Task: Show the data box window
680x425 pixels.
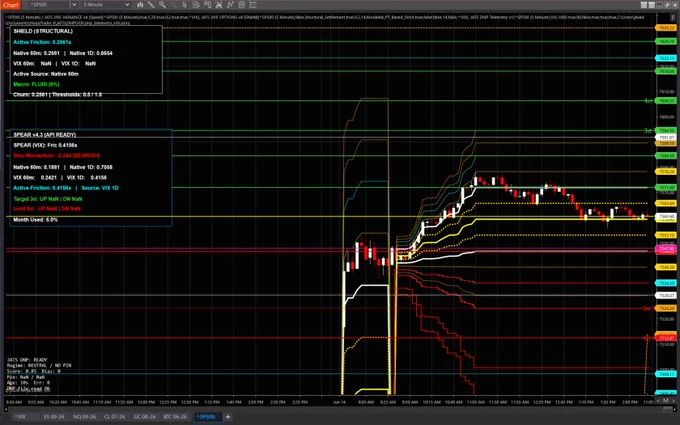Action: pyautogui.click(x=196, y=5)
